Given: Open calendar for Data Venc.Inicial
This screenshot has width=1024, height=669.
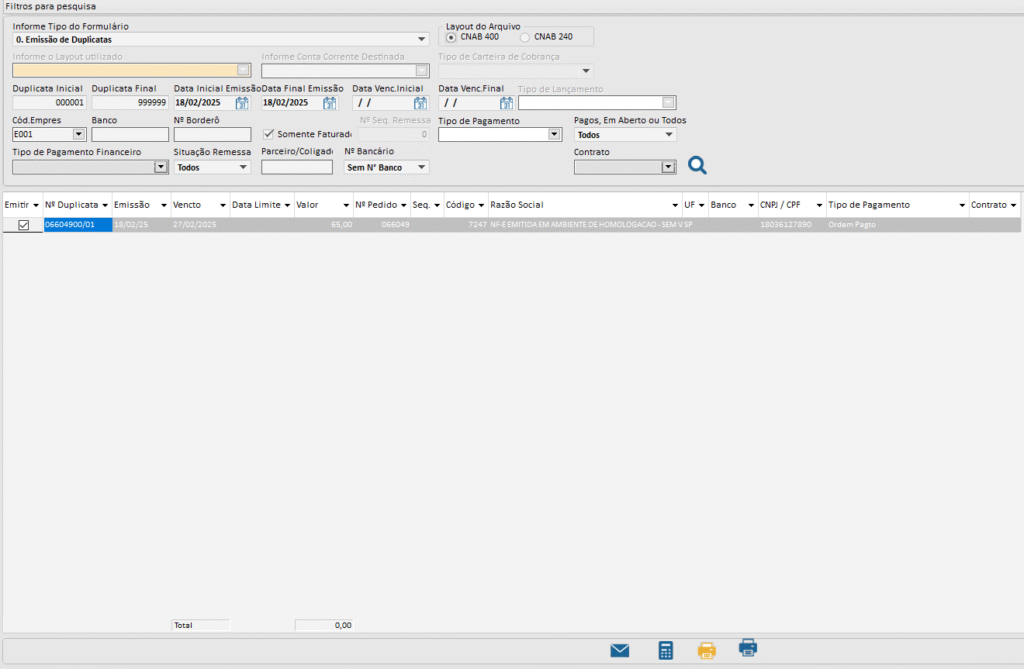Looking at the screenshot, I should click(x=420, y=103).
